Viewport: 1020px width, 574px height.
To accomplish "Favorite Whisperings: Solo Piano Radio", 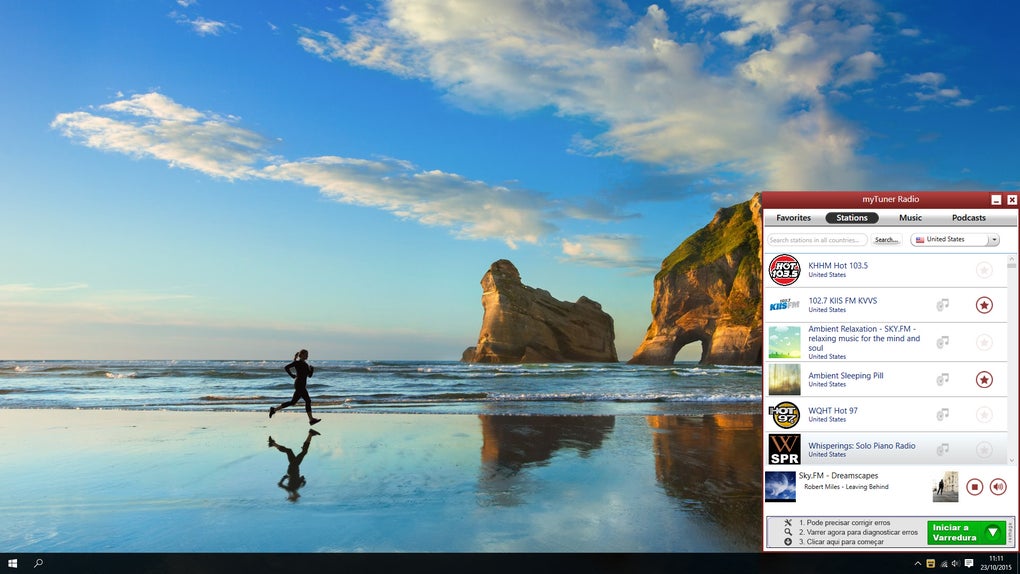I will 984,449.
